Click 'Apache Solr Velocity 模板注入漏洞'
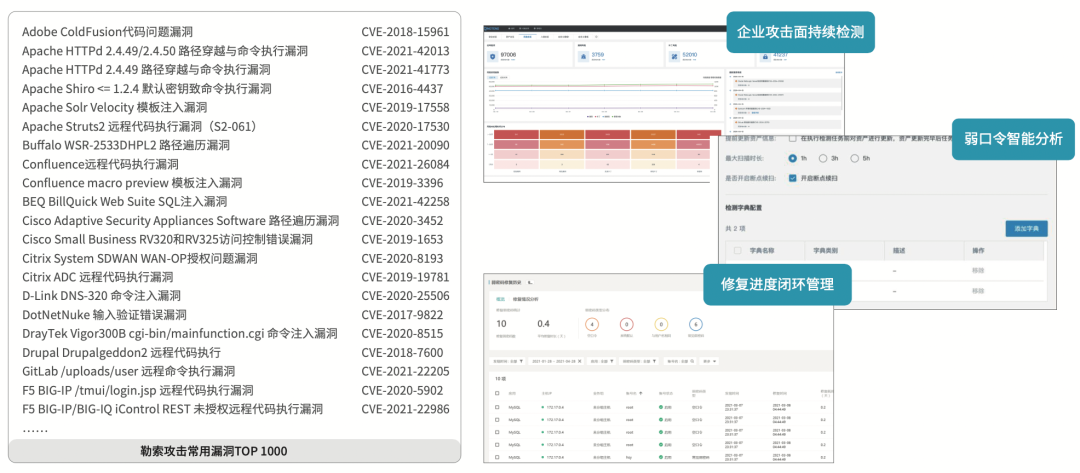 [114, 107]
